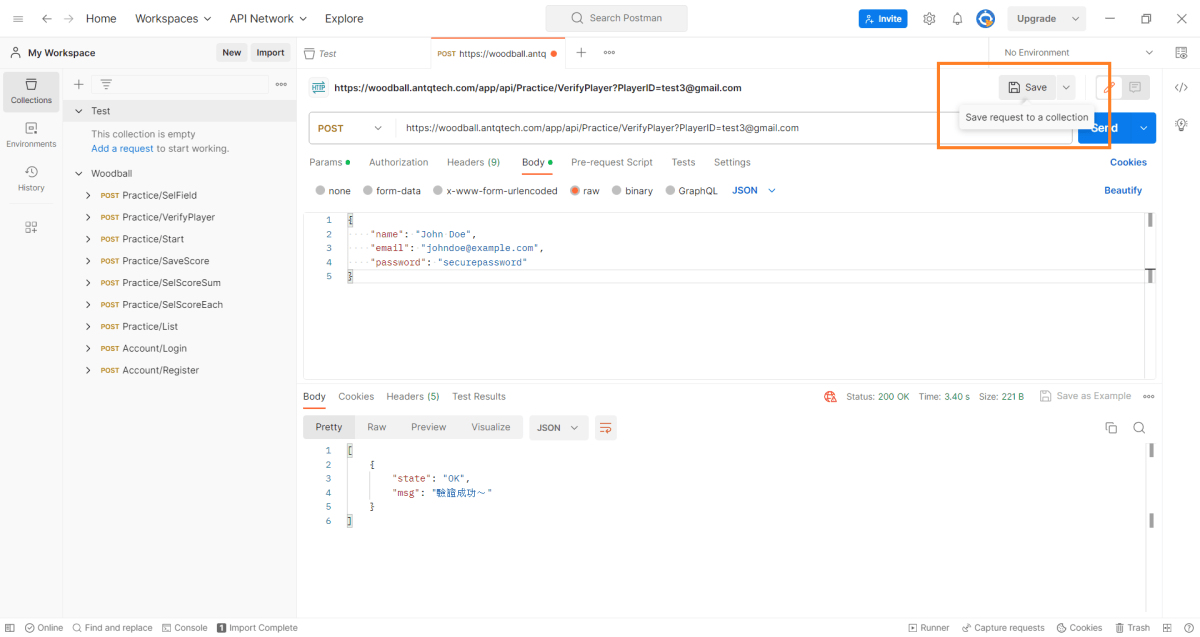Open the info lightbulb icon in right sidebar
The width and height of the screenshot is (1200, 637).
(1181, 124)
